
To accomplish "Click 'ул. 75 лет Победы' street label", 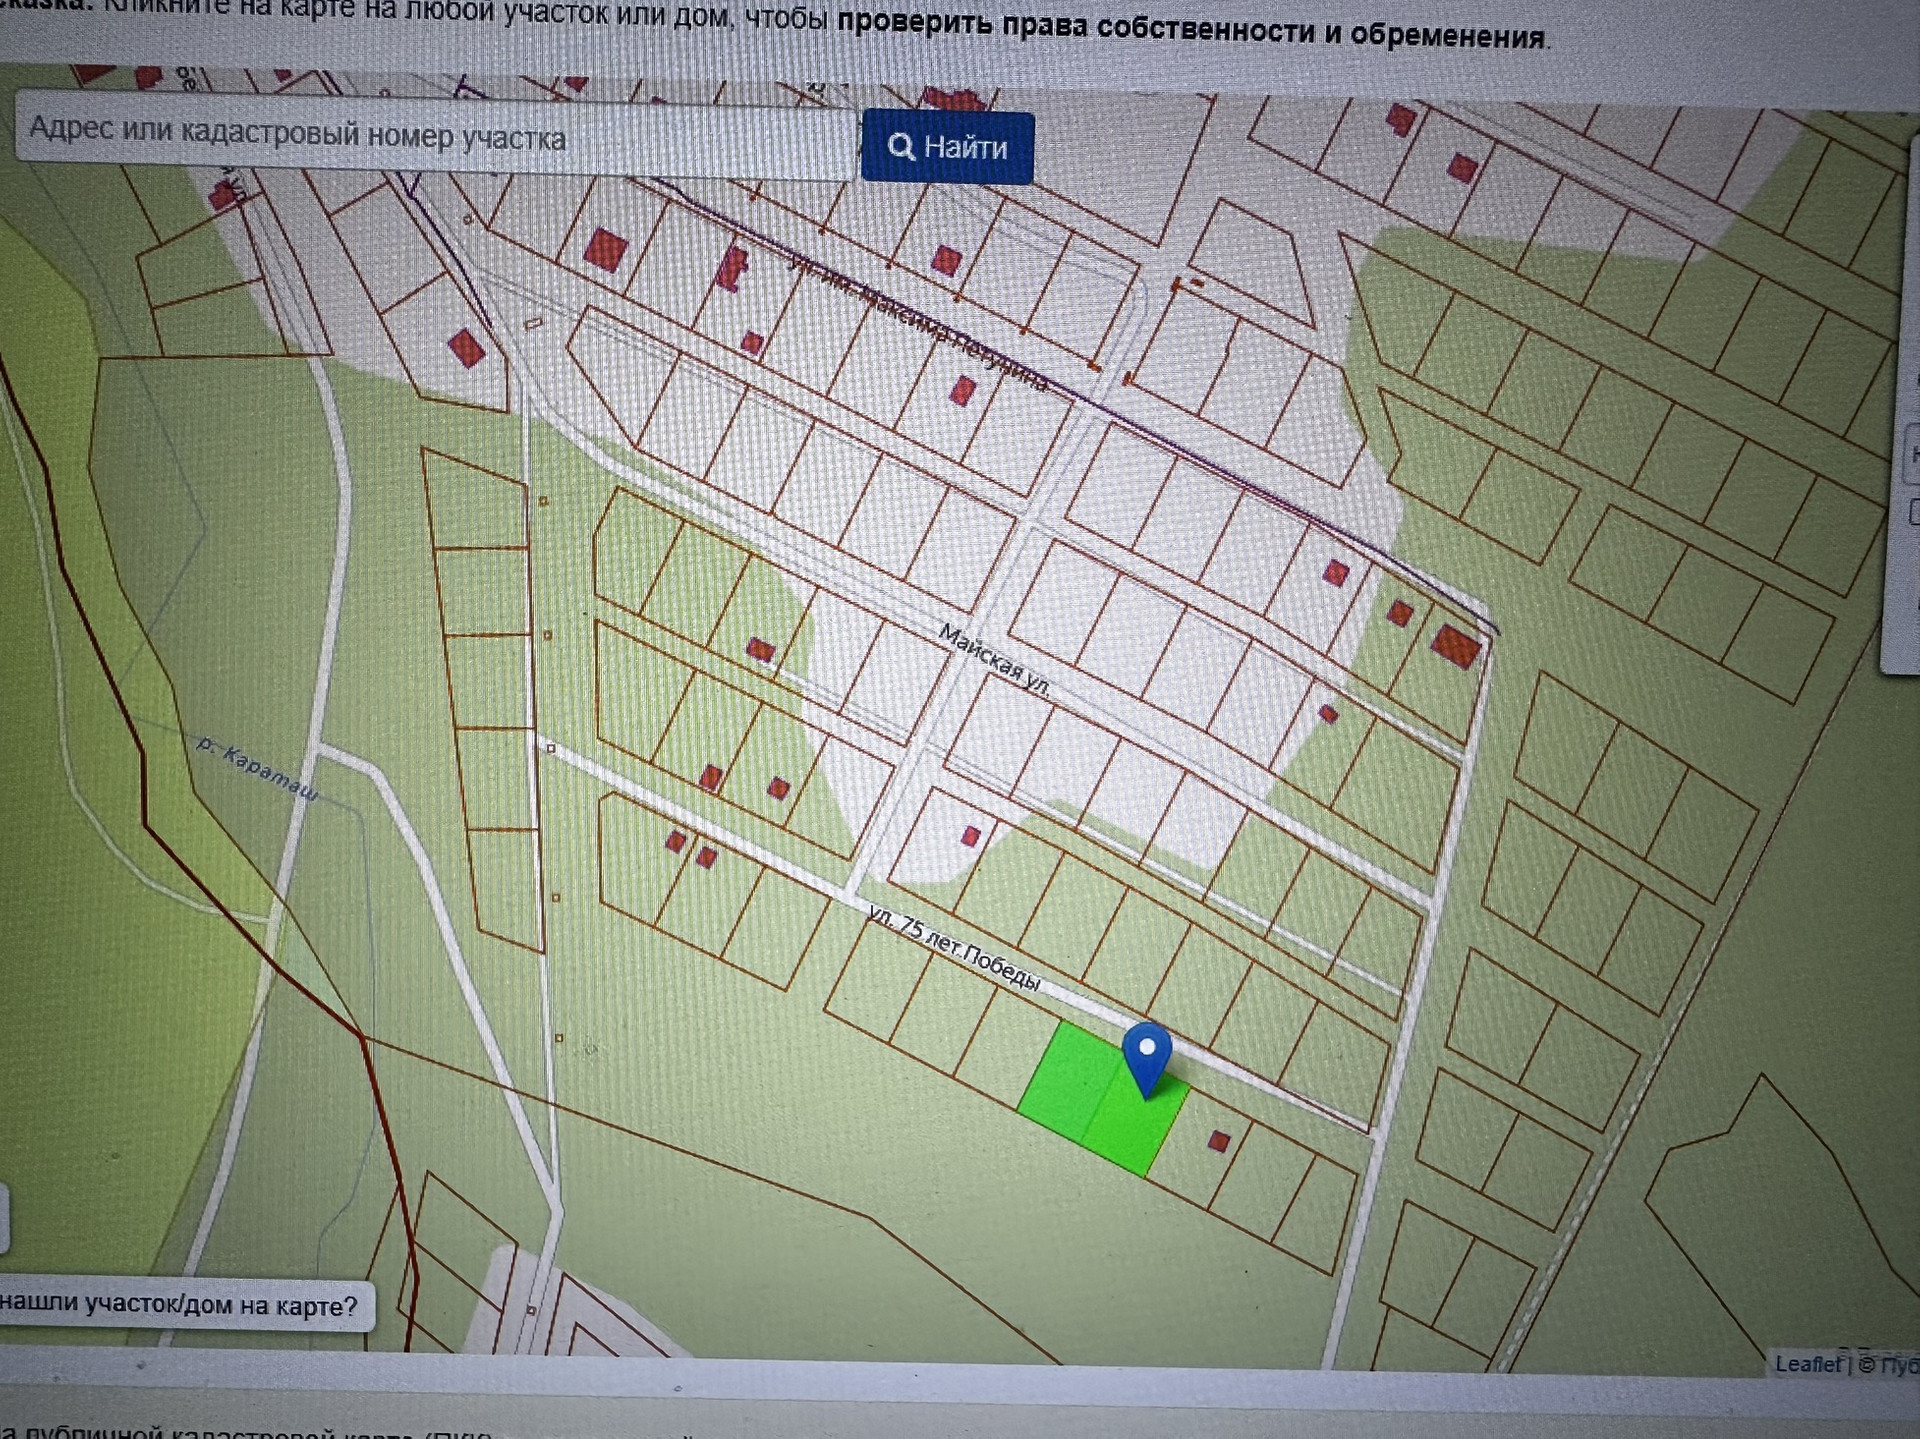I will tap(954, 948).
